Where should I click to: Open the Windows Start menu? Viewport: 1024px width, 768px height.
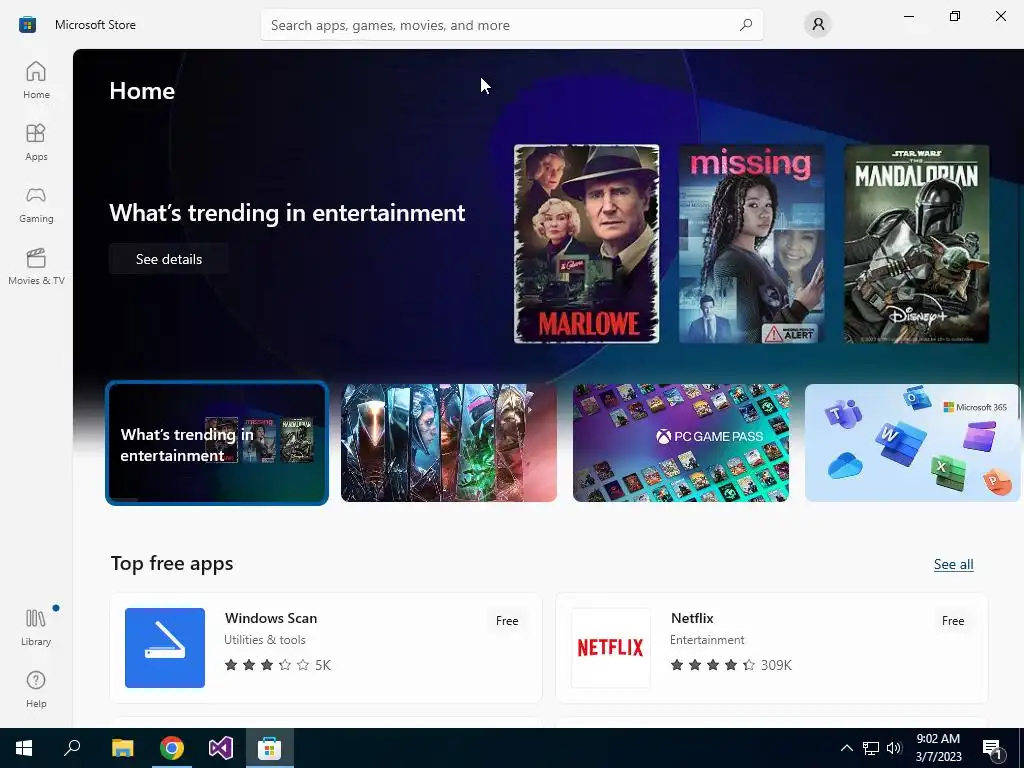[24, 748]
